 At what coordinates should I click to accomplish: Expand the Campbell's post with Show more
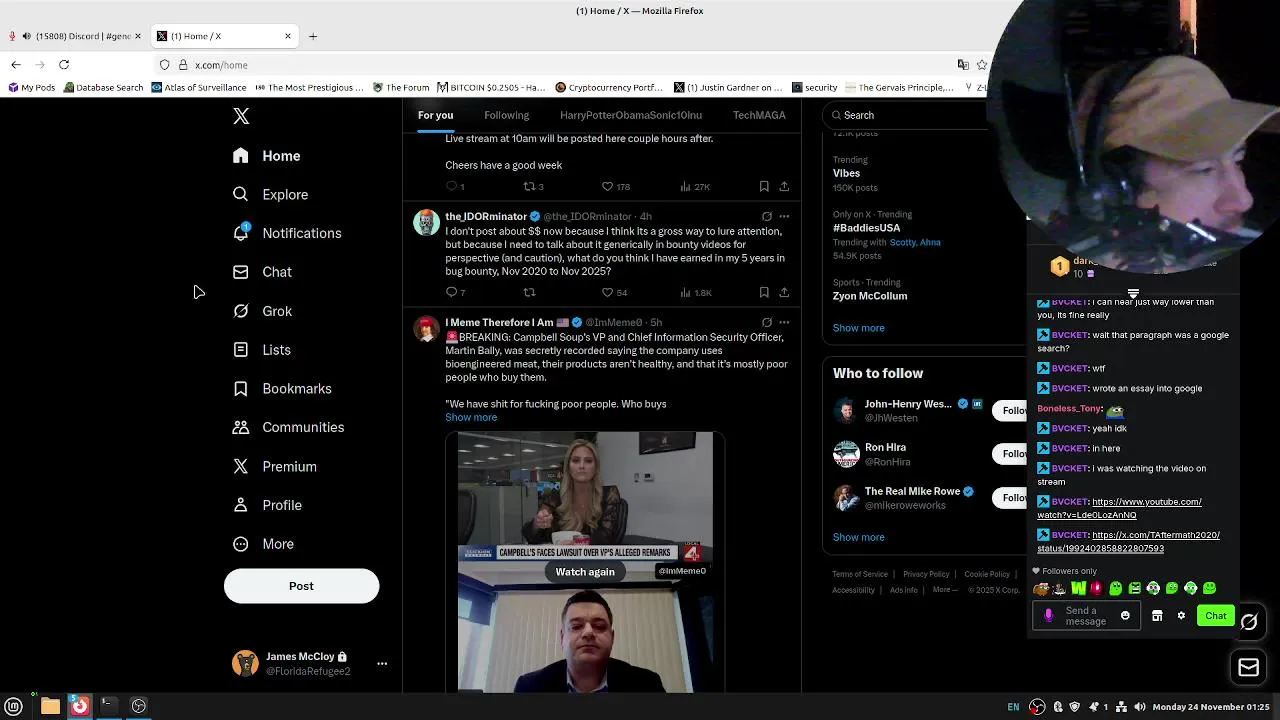click(471, 417)
